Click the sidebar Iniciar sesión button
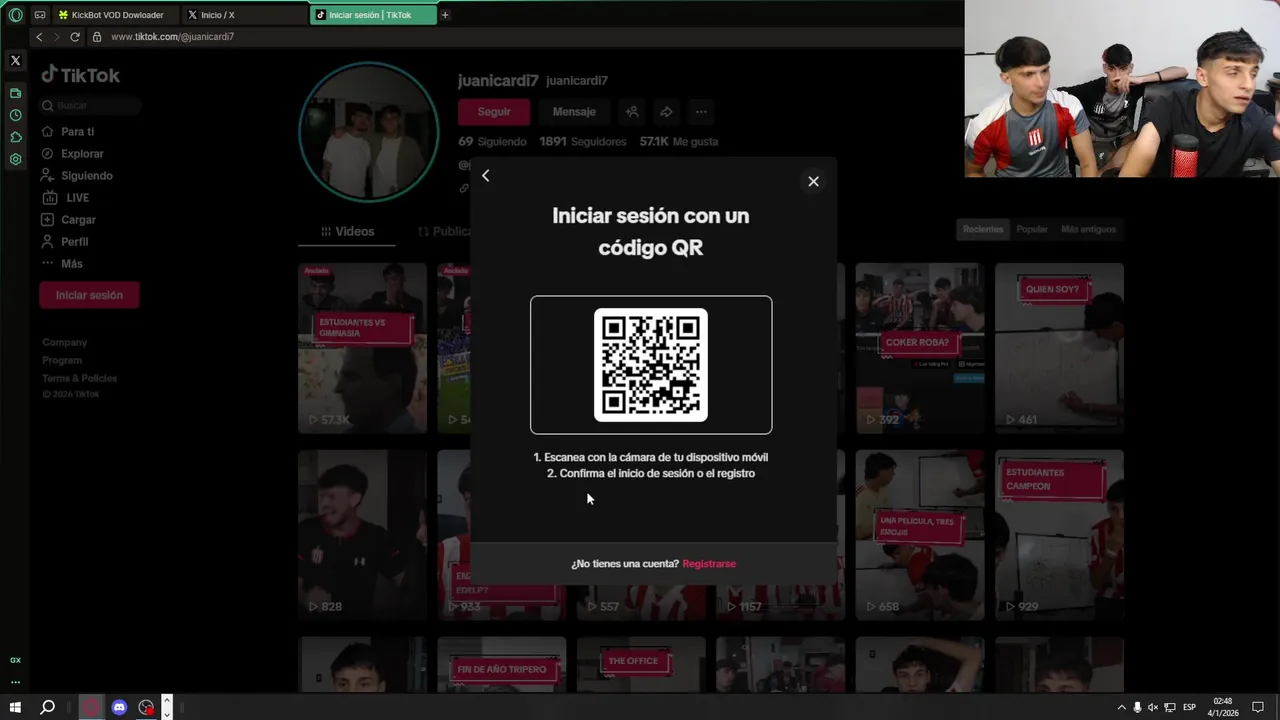Viewport: 1280px width, 720px height. tap(89, 295)
